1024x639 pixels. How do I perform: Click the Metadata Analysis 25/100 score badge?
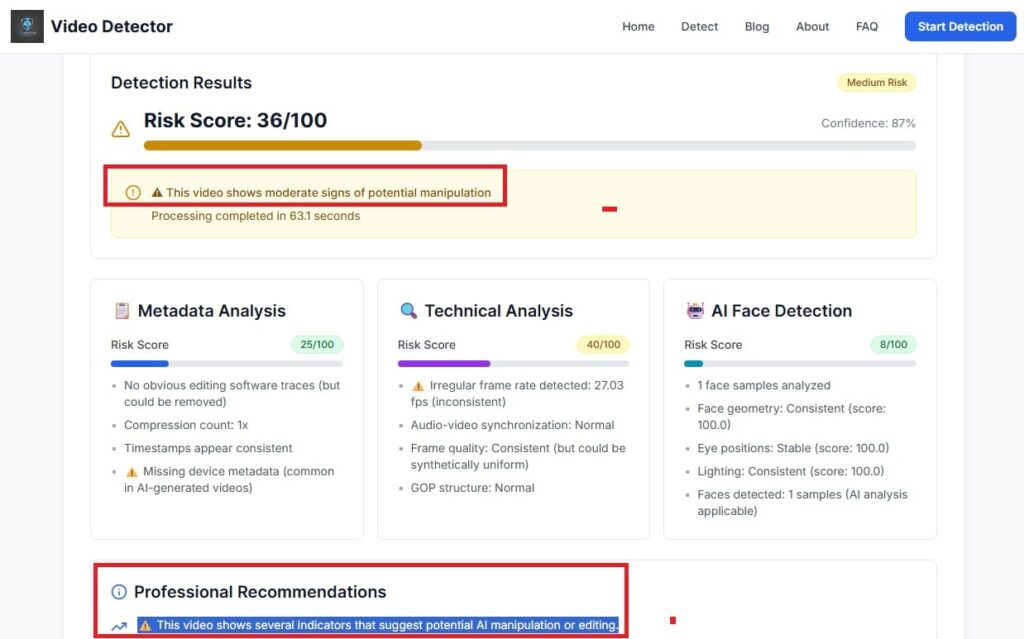pyautogui.click(x=317, y=345)
